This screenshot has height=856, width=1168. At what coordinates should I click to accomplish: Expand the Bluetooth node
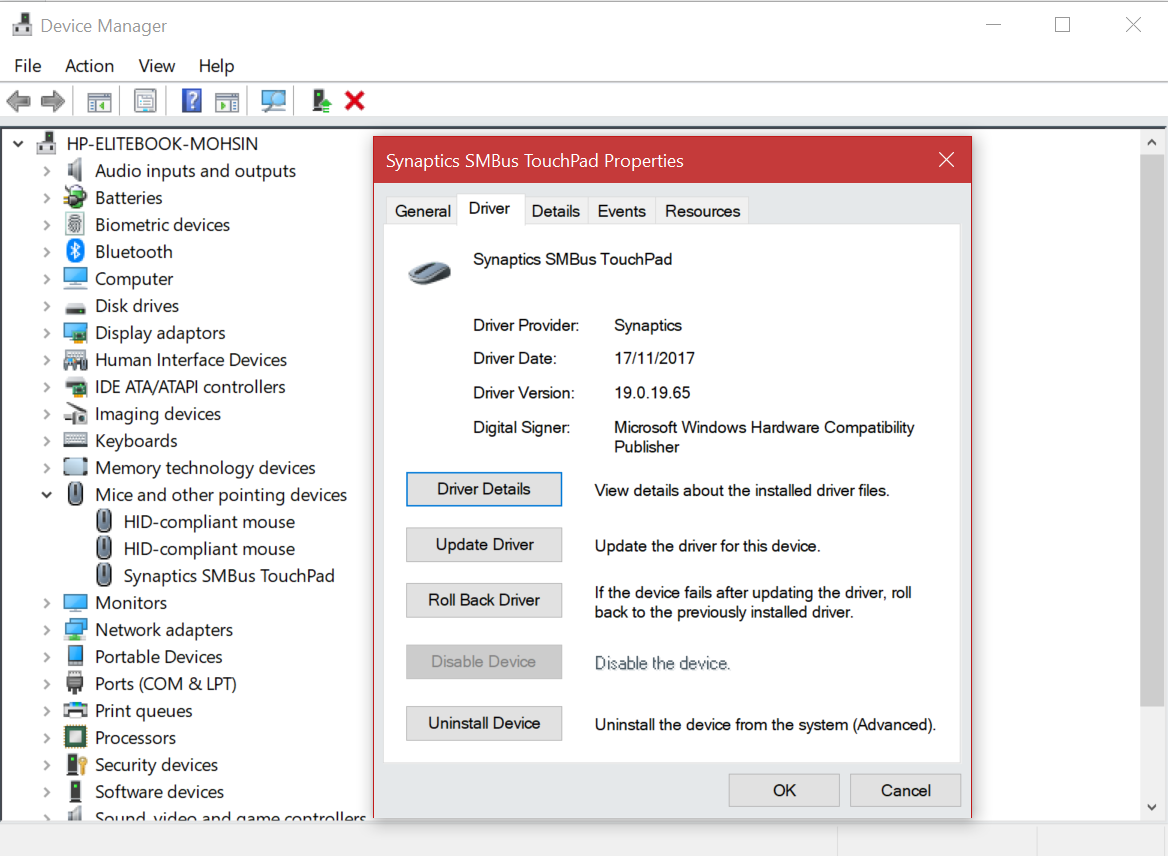tap(47, 252)
